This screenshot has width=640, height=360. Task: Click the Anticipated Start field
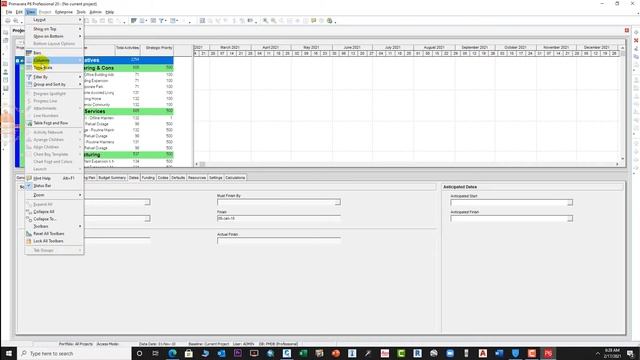[x=509, y=202]
